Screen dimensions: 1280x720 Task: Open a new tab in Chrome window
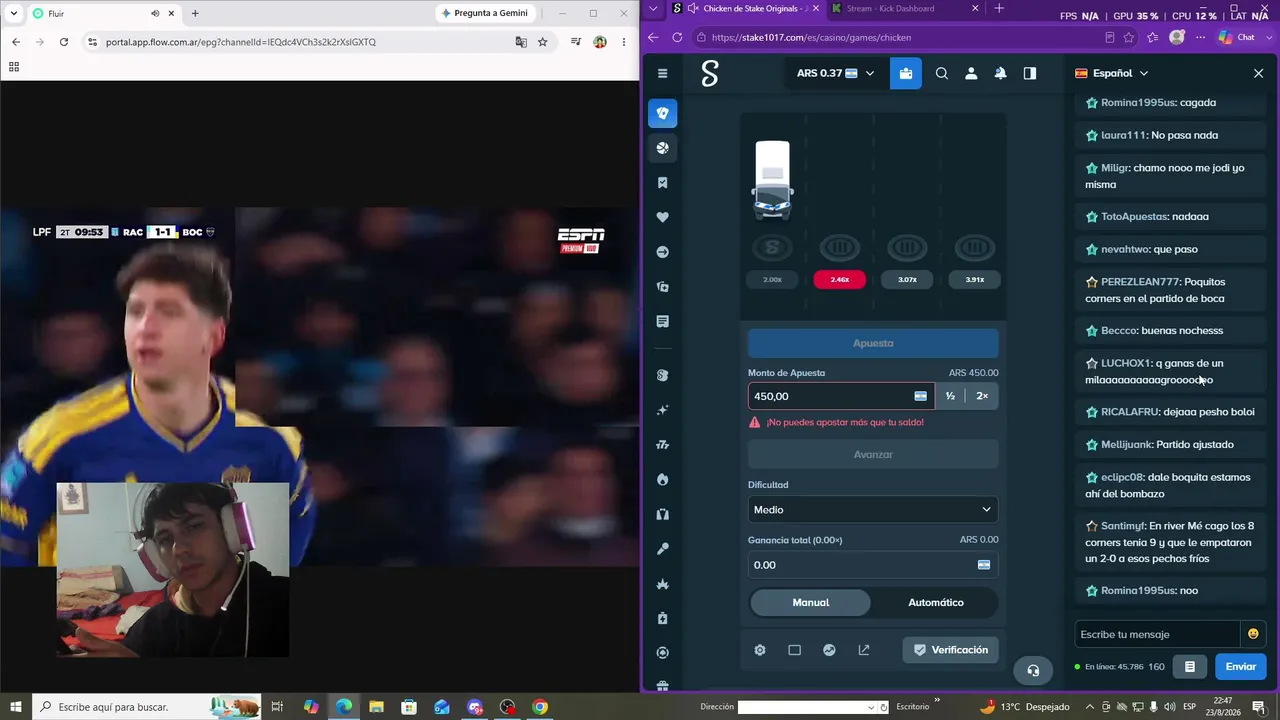tap(195, 13)
